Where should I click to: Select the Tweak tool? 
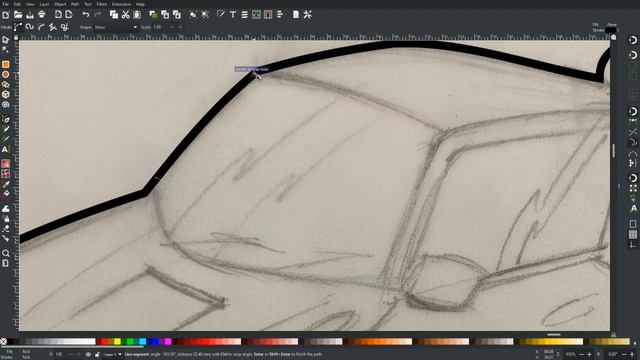pos(5,209)
